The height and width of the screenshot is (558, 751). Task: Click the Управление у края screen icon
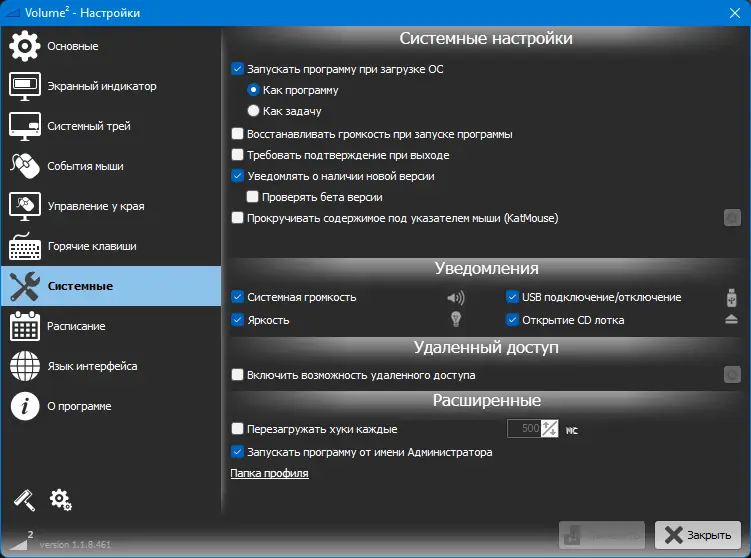[x=24, y=206]
